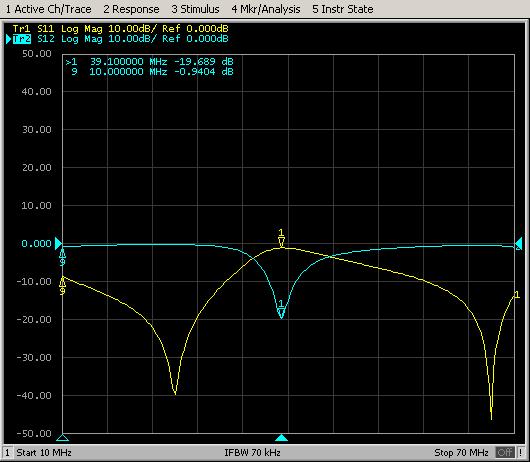Click the outlined stimulus triangle at start
Screen dimensions: 530x462
(x=63, y=438)
